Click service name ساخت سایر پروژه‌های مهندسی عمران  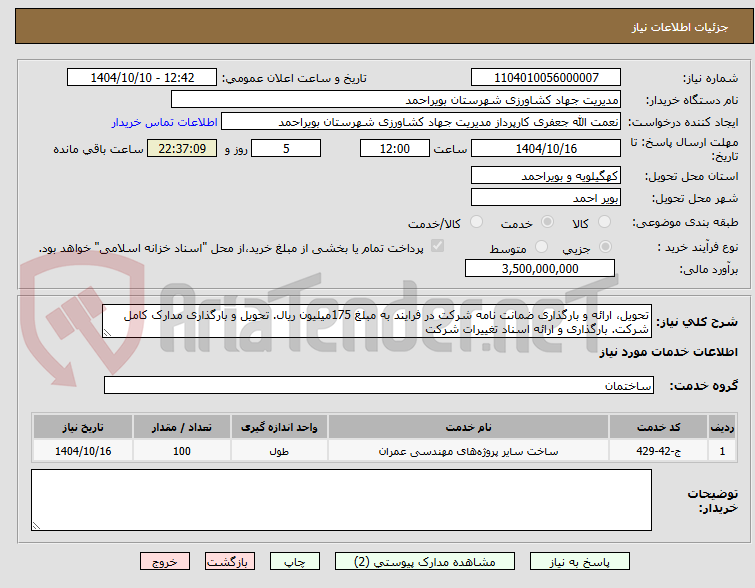468,451
